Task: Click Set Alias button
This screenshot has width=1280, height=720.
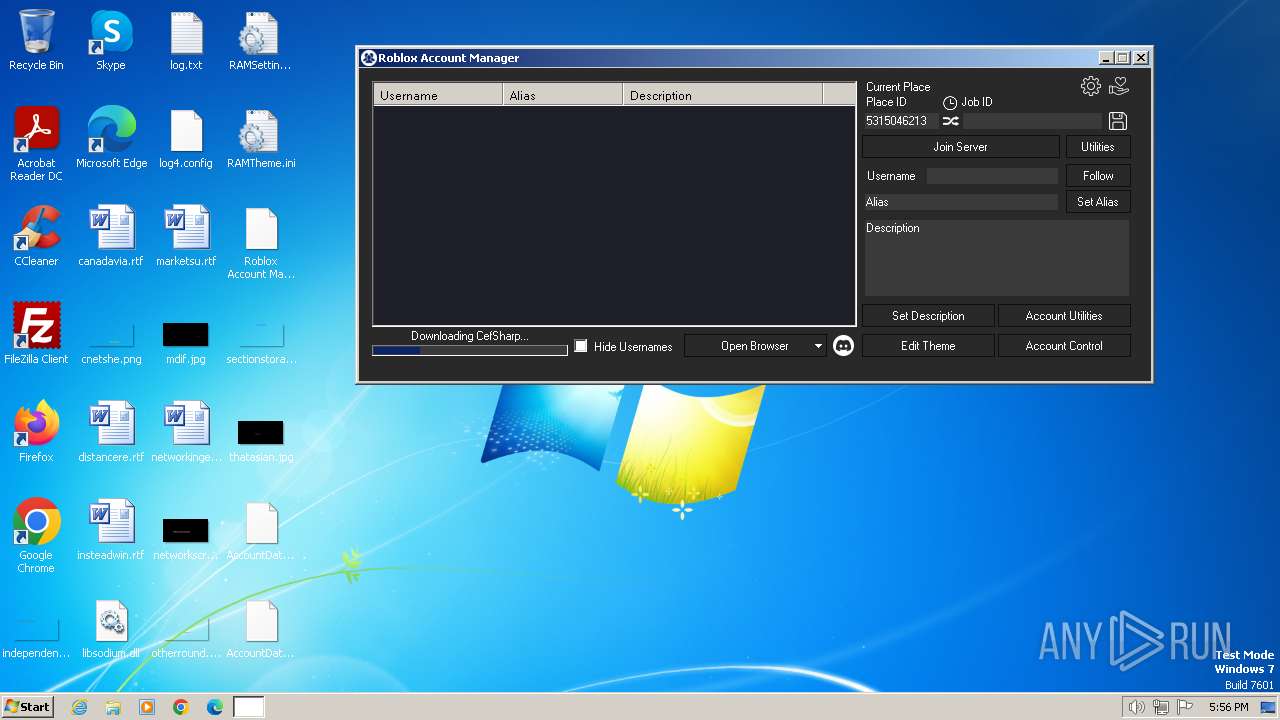Action: click(1098, 202)
